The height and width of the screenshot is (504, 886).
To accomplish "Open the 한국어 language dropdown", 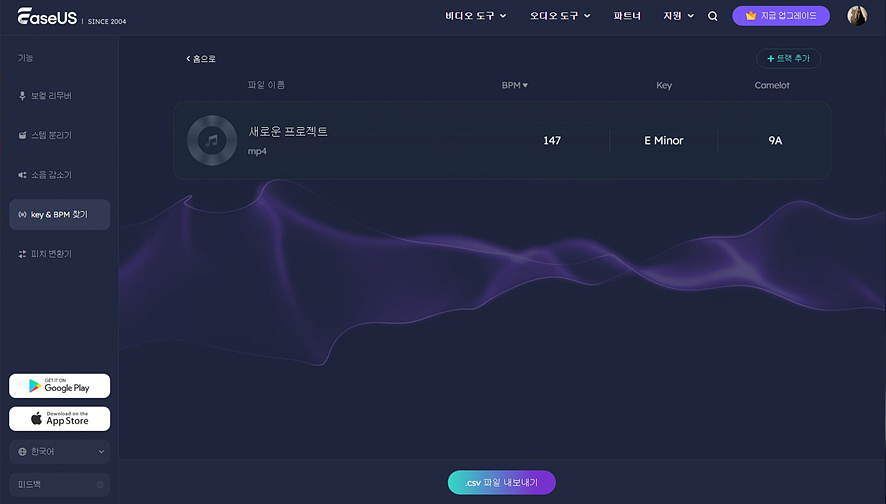I will 59,452.
